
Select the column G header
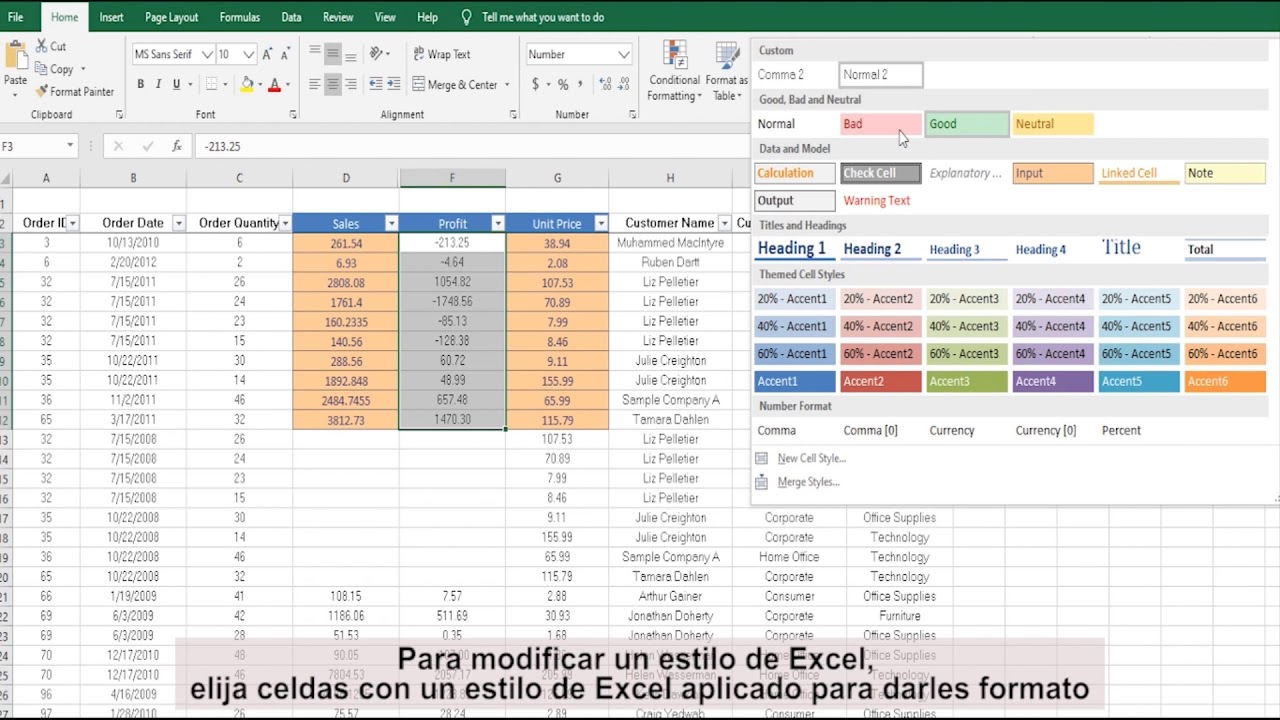[557, 178]
